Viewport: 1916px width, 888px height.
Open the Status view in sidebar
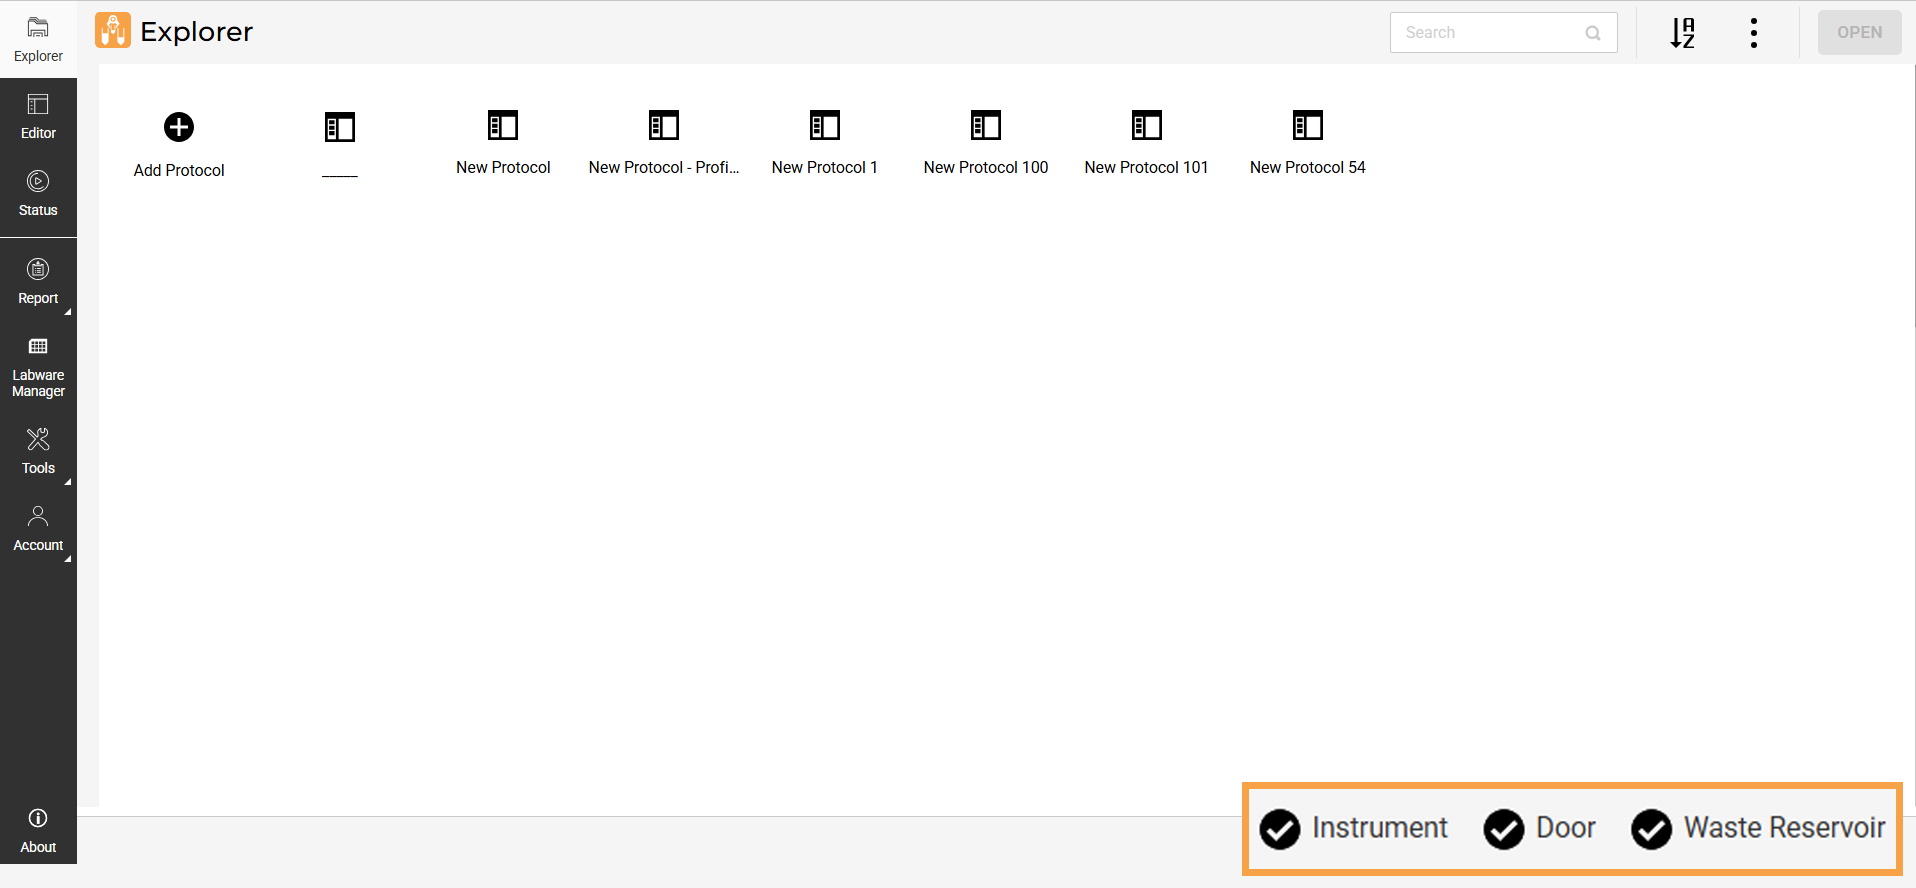[38, 193]
